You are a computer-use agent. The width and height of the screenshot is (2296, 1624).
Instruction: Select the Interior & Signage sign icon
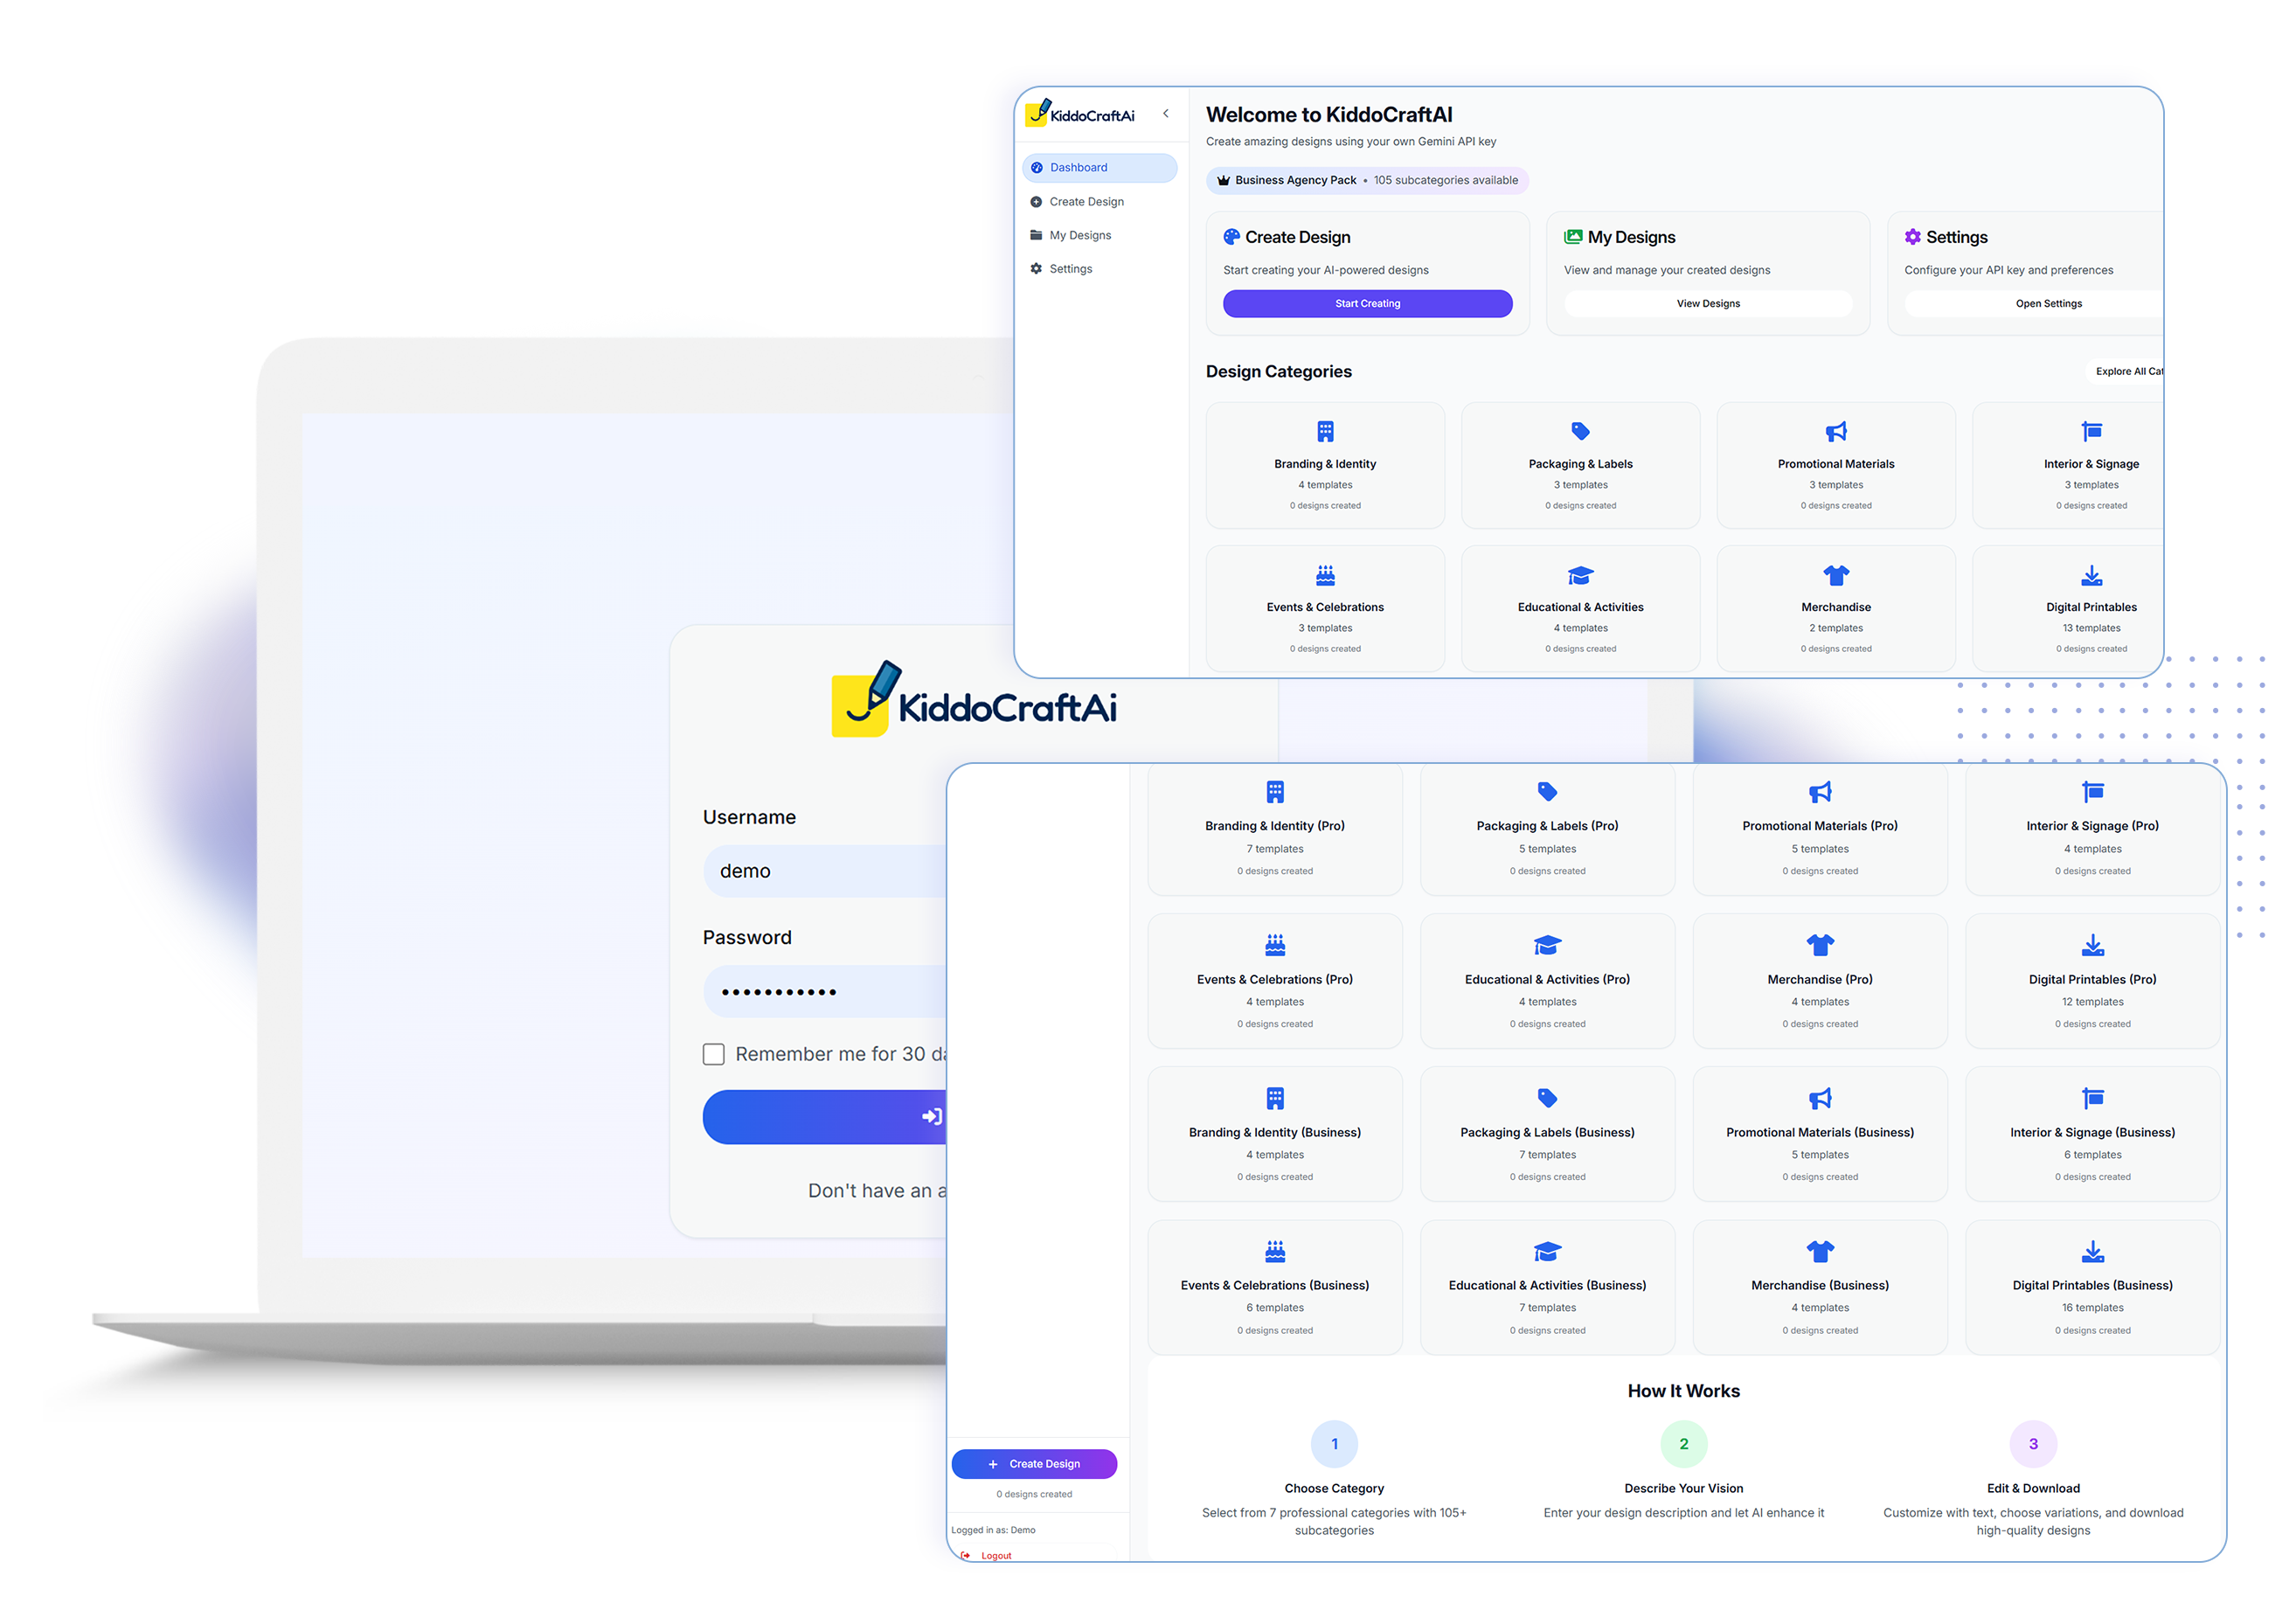coord(2091,431)
